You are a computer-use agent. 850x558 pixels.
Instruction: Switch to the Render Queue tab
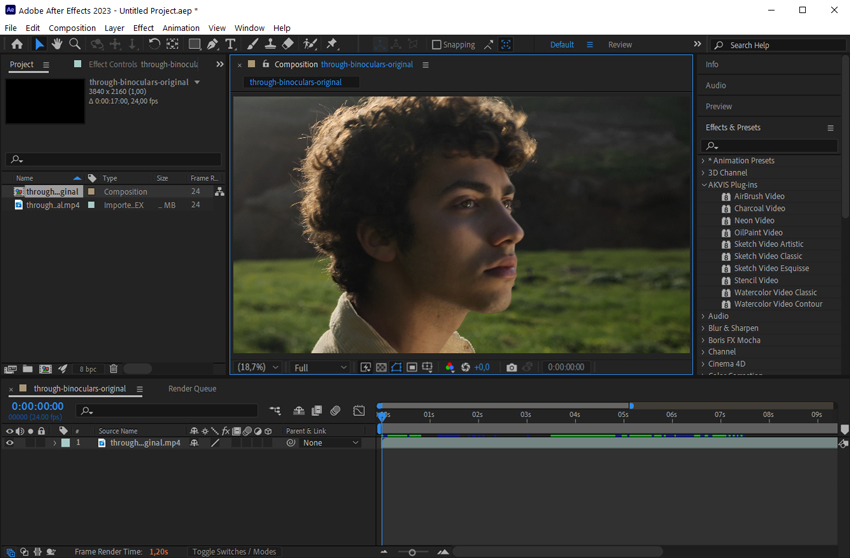192,388
